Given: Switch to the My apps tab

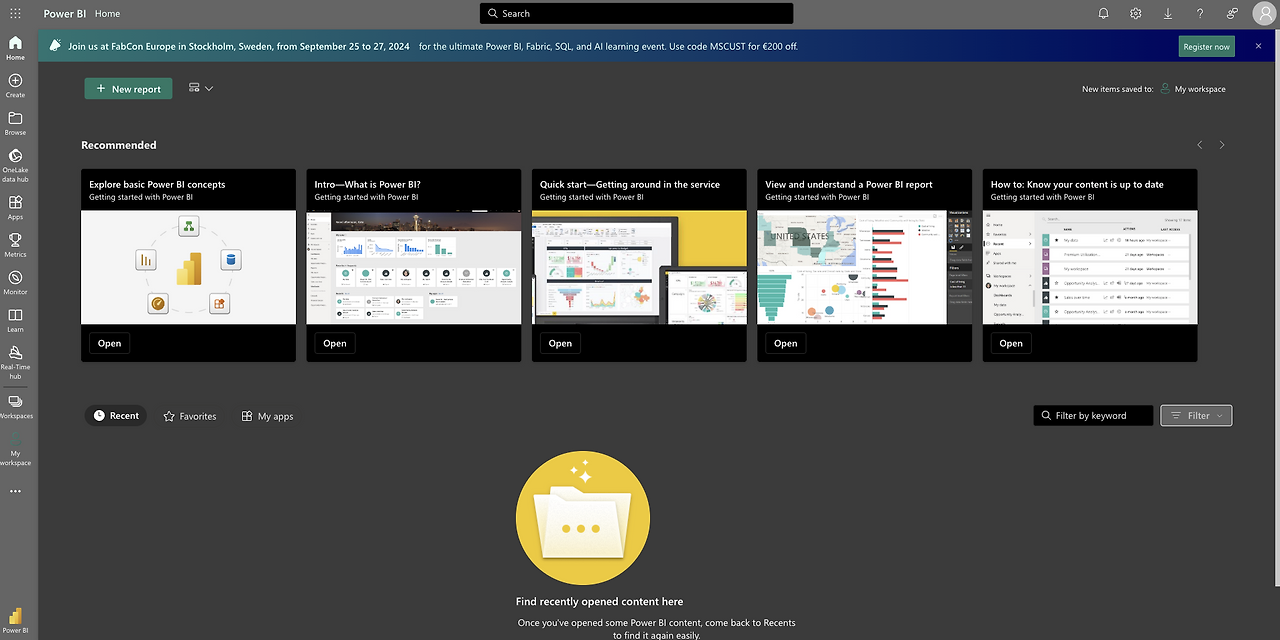Looking at the screenshot, I should pos(267,416).
